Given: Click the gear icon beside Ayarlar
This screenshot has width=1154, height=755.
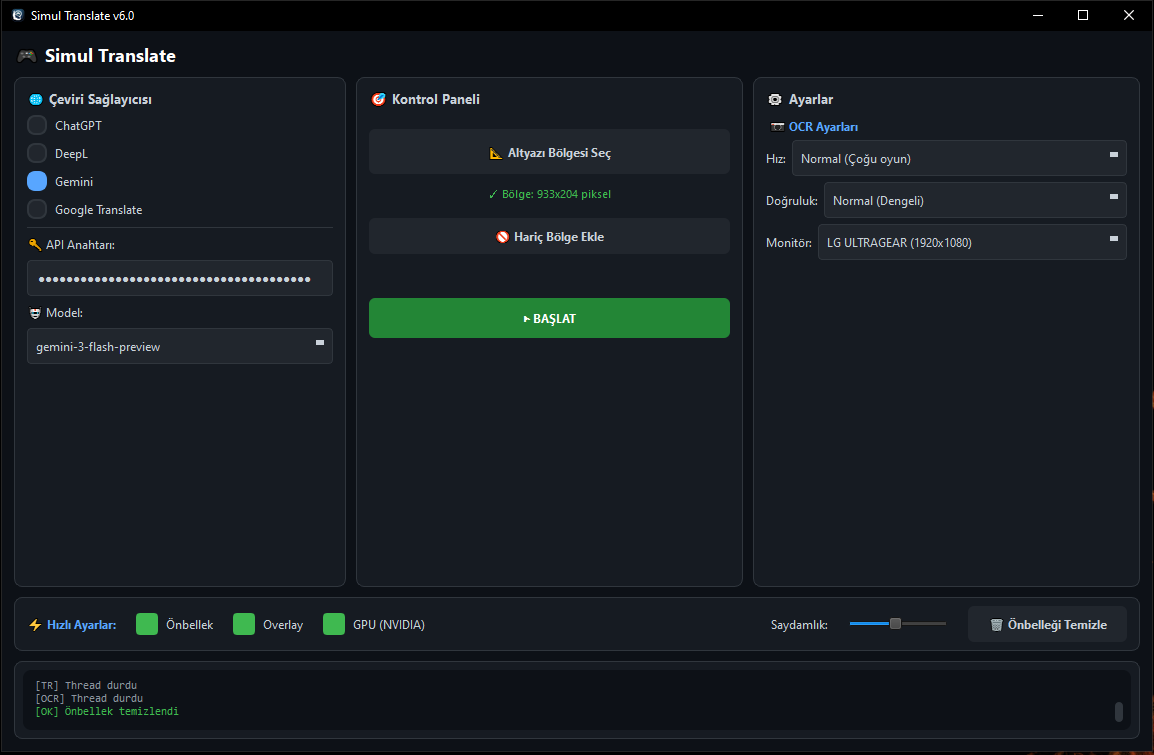Looking at the screenshot, I should (775, 100).
